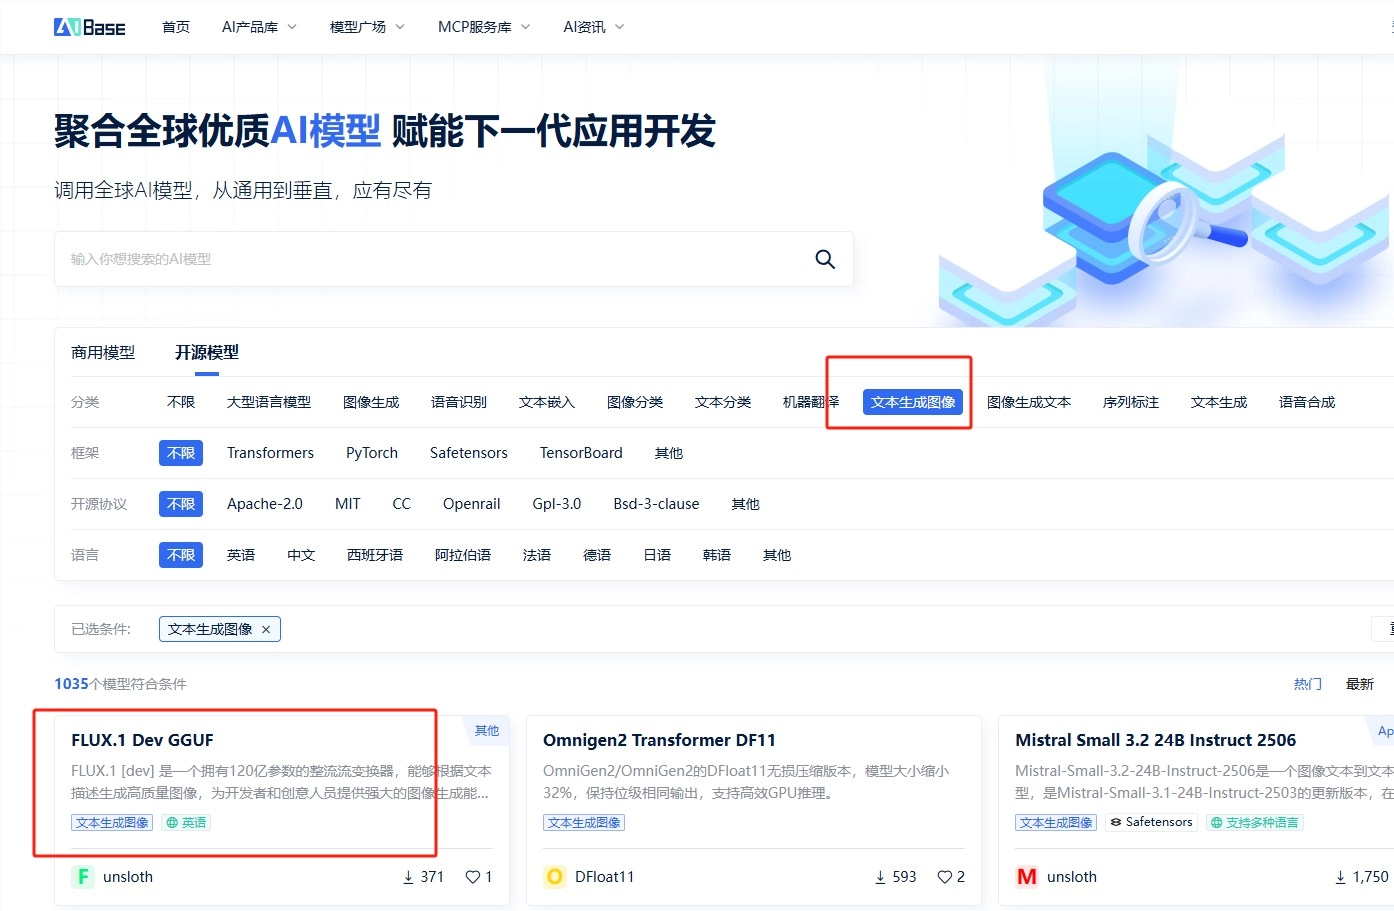Expand the 模型广场 dropdown menu
Screen dimensions: 1394x911
[367, 27]
